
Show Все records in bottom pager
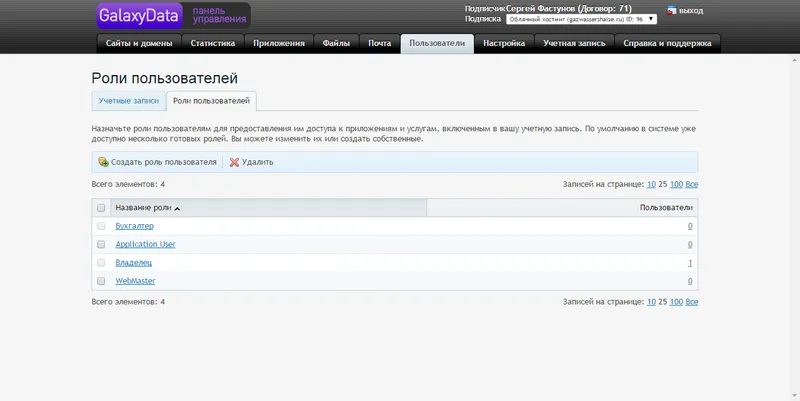(x=691, y=302)
